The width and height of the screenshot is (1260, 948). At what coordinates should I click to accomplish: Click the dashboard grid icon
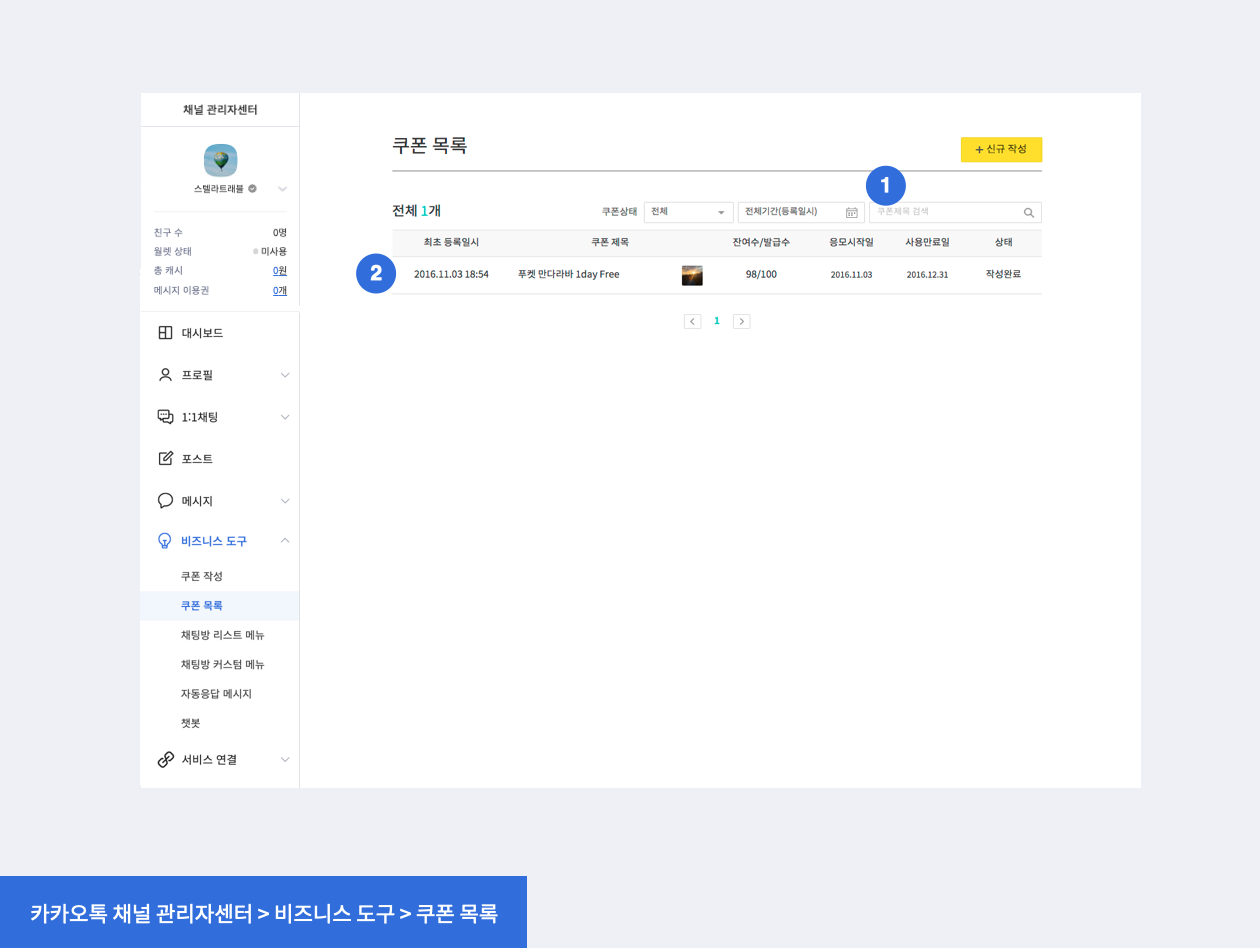(x=166, y=333)
